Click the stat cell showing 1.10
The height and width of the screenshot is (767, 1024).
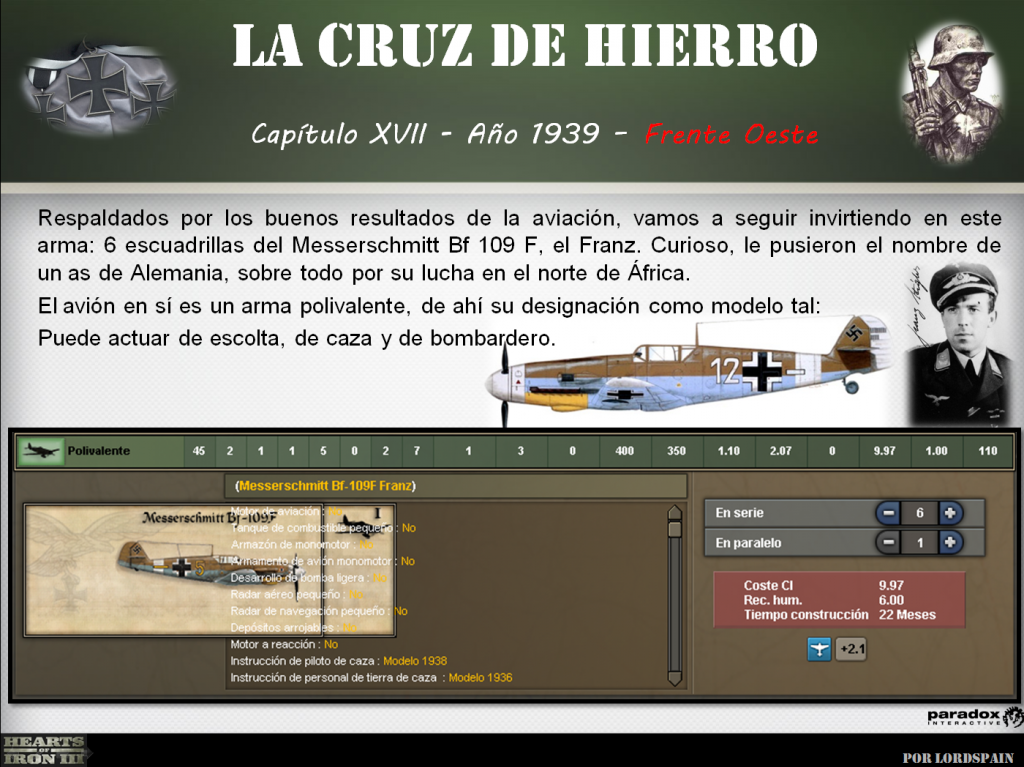pyautogui.click(x=729, y=451)
